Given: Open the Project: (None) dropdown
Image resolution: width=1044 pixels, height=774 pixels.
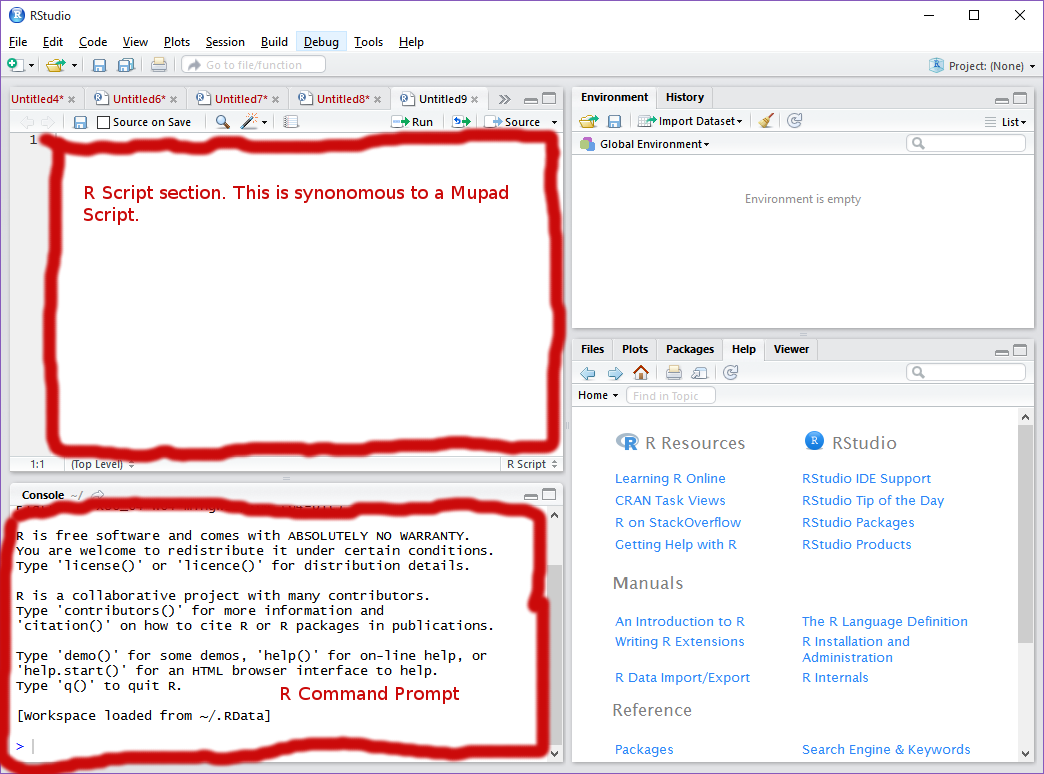Looking at the screenshot, I should (983, 65).
